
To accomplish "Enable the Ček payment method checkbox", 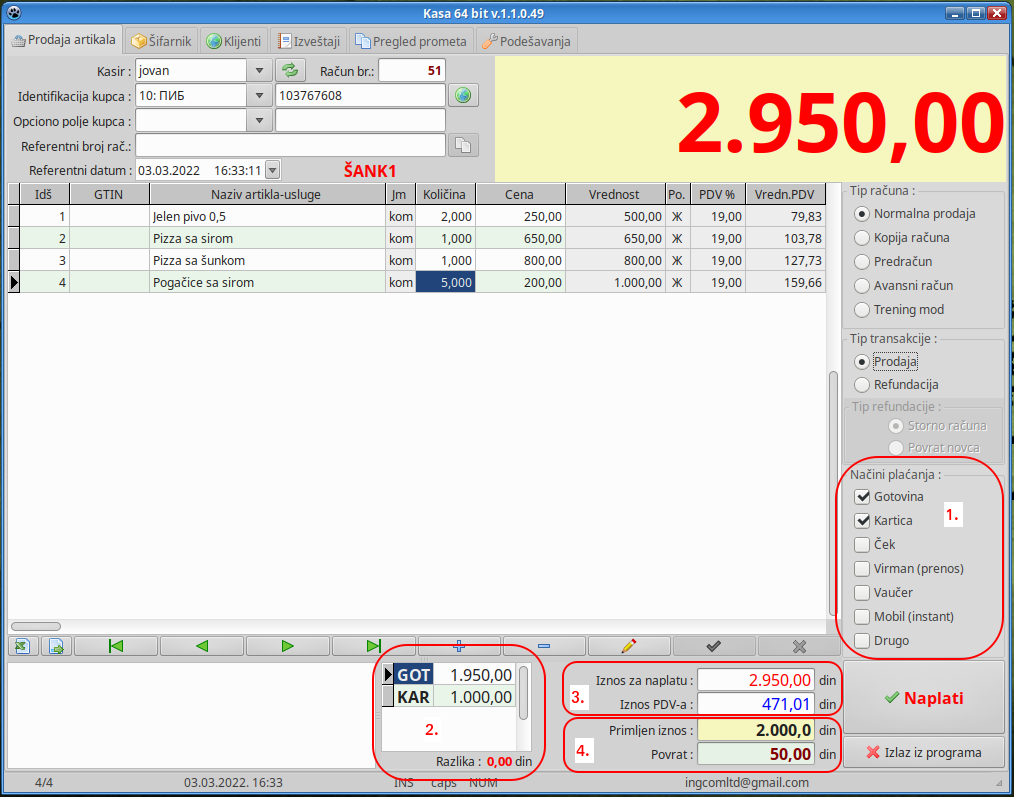I will coord(862,545).
